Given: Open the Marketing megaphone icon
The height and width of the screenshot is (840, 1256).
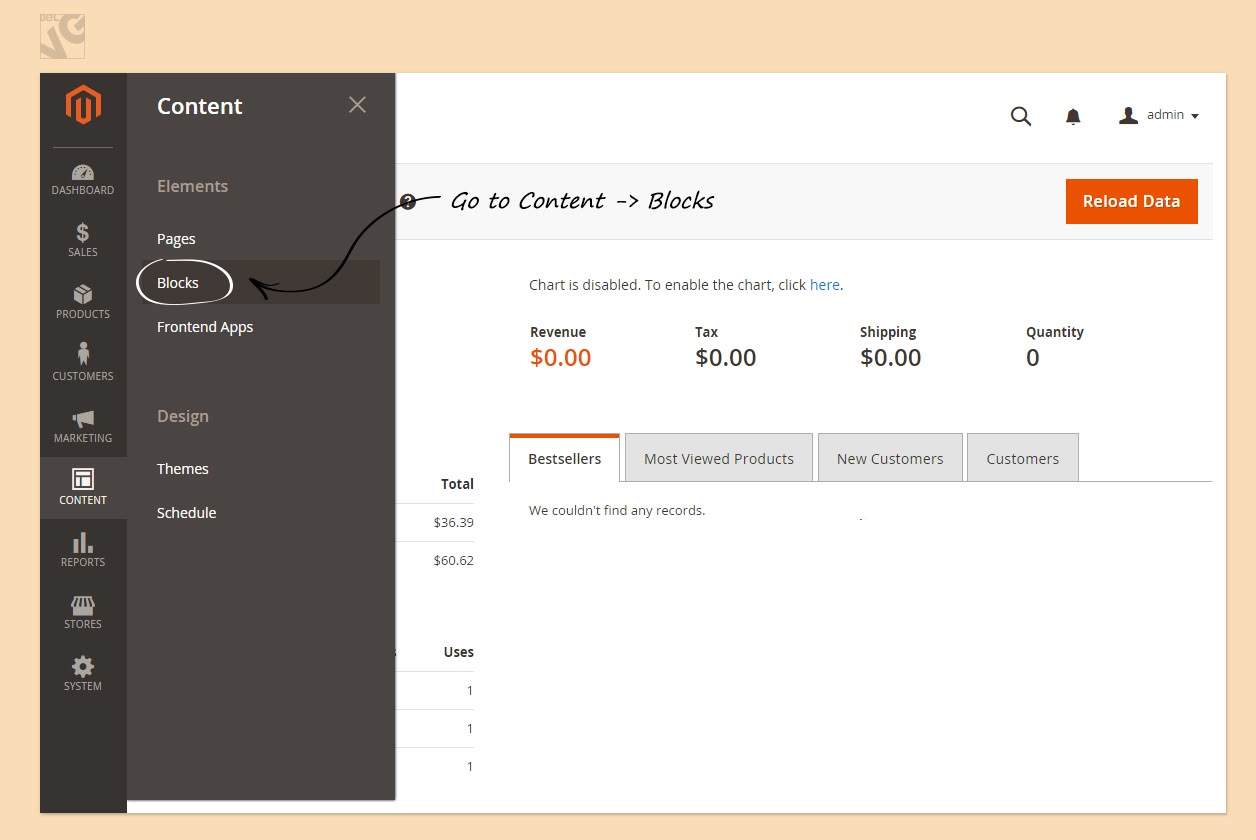Looking at the screenshot, I should pos(83,426).
